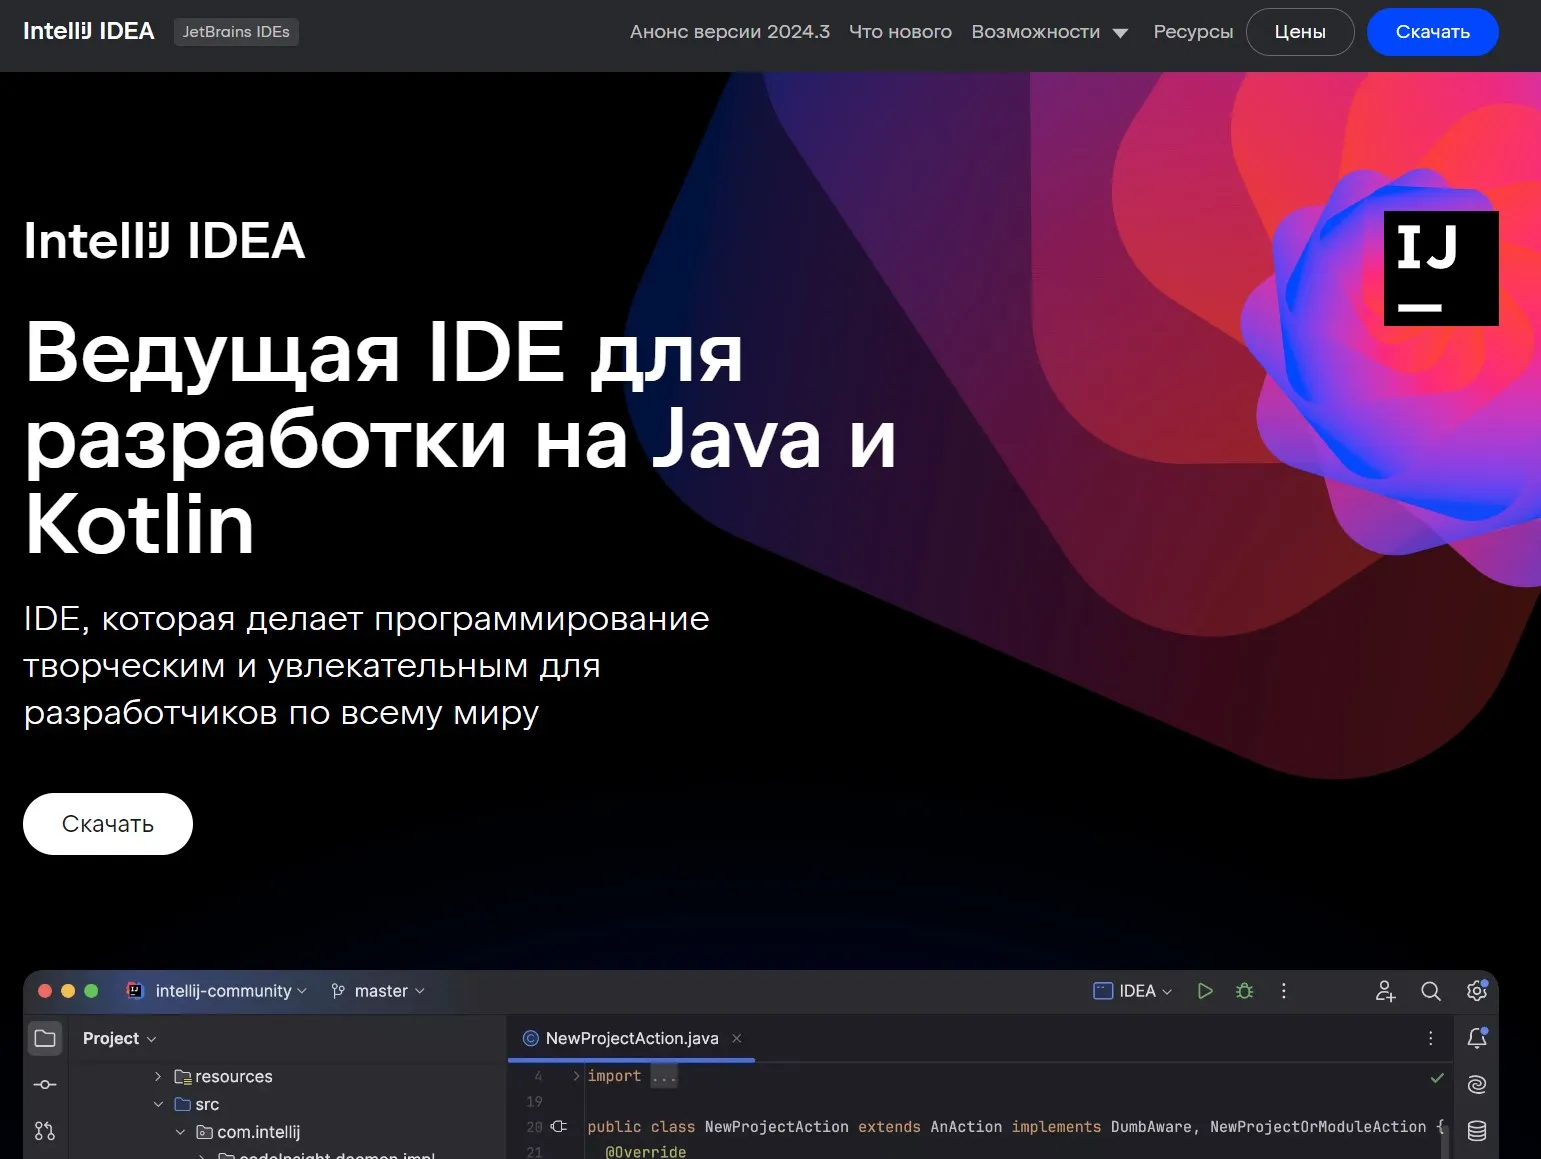Open editor tab options dots menu
Screen dimensions: 1541x1159
(1431, 1038)
